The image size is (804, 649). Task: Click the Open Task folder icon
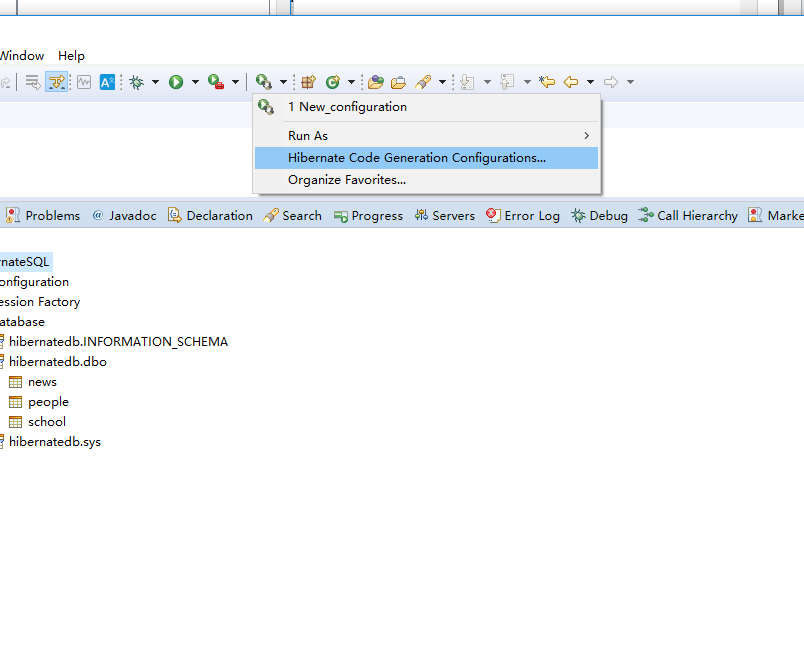coord(398,82)
